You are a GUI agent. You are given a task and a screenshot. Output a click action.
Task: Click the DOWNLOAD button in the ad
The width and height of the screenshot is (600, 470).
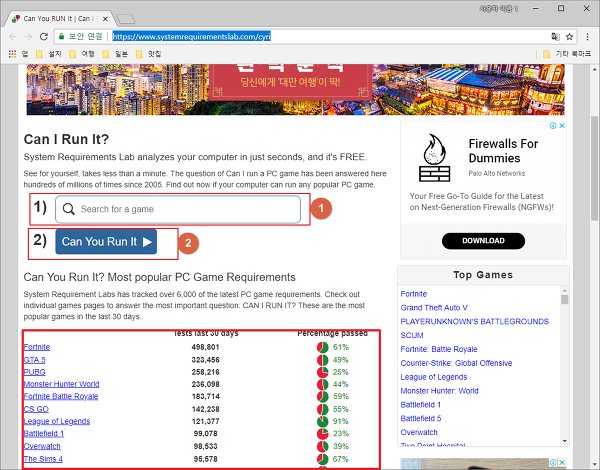483,241
